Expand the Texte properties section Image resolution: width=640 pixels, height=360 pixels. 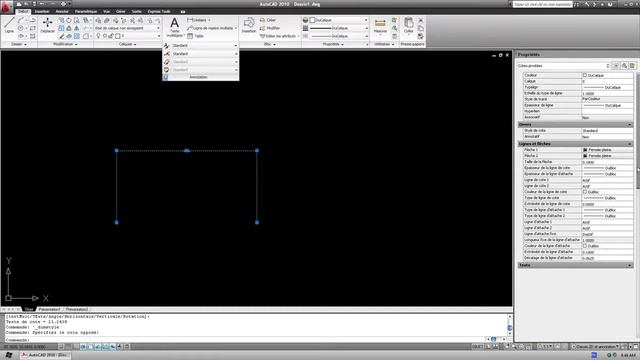coord(629,265)
